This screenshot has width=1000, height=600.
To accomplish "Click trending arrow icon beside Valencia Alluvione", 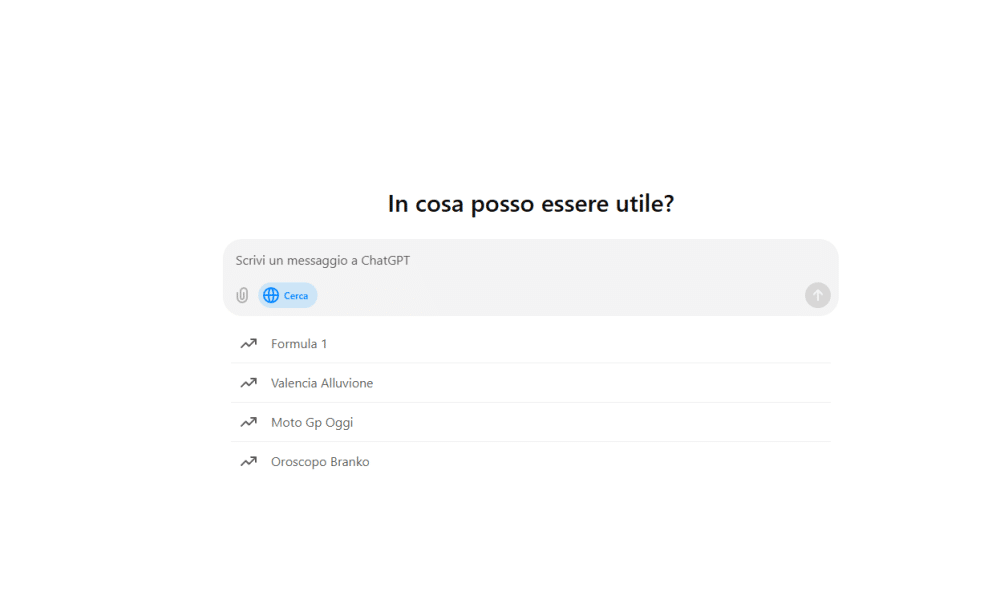I will coord(249,383).
